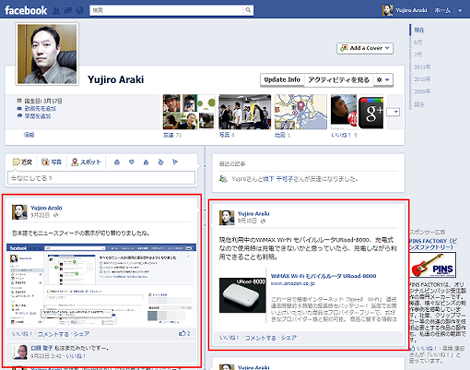Jump to 2010年 on the timeline

422,79
